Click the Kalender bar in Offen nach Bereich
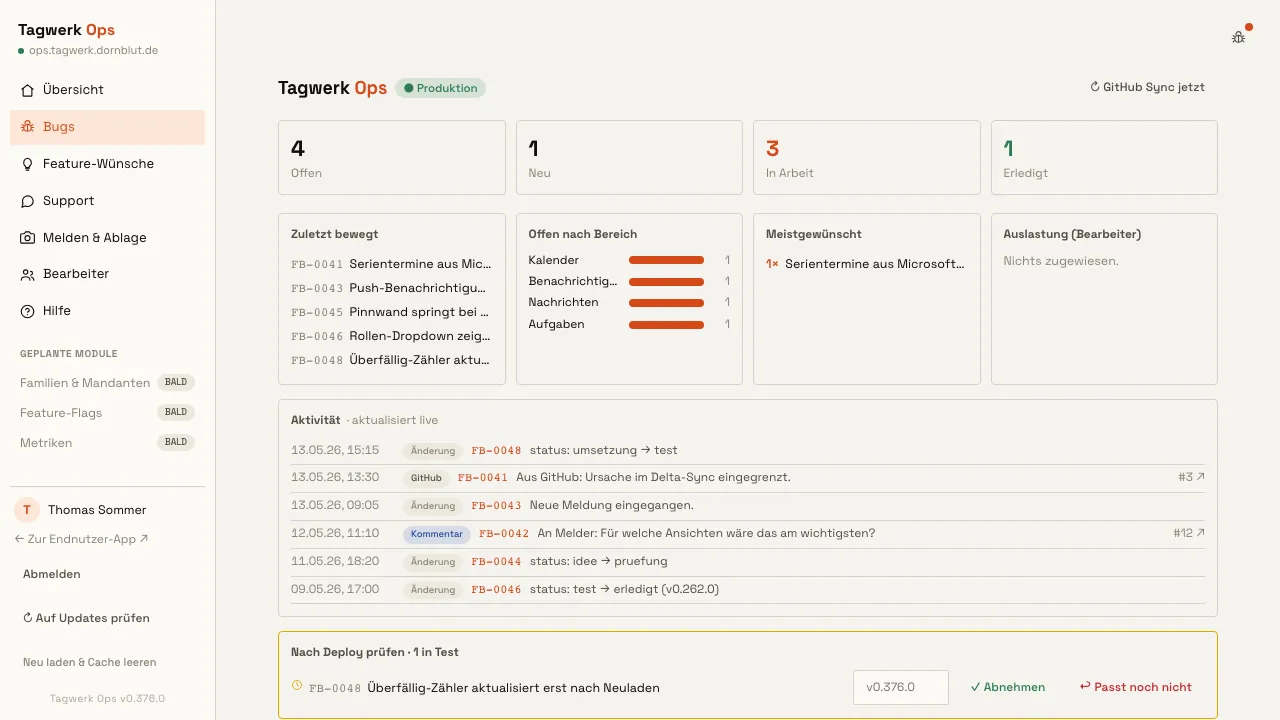 [666, 260]
